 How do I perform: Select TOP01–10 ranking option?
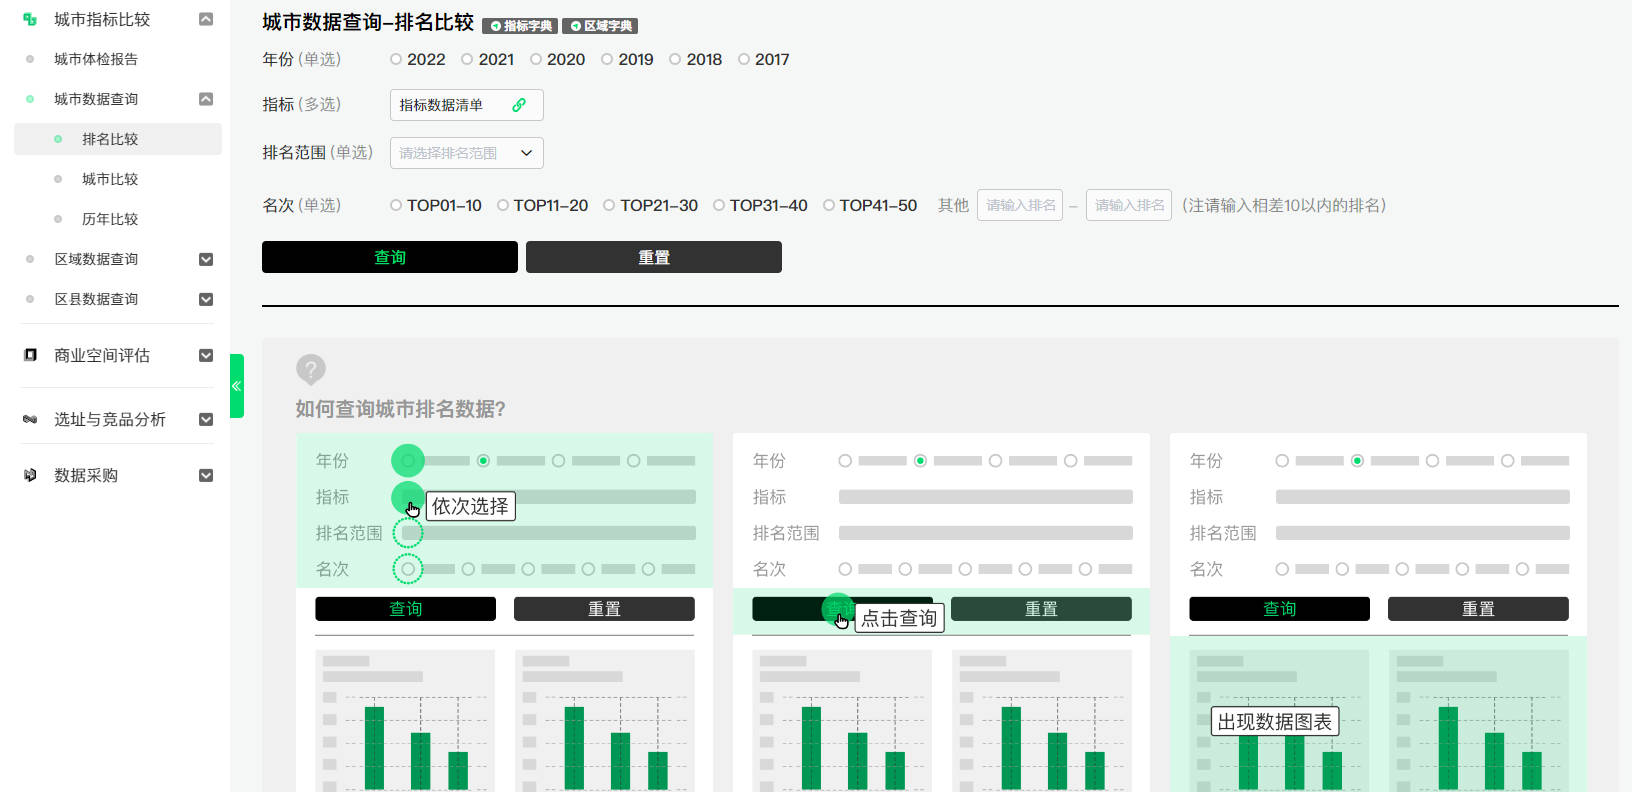[x=396, y=205]
